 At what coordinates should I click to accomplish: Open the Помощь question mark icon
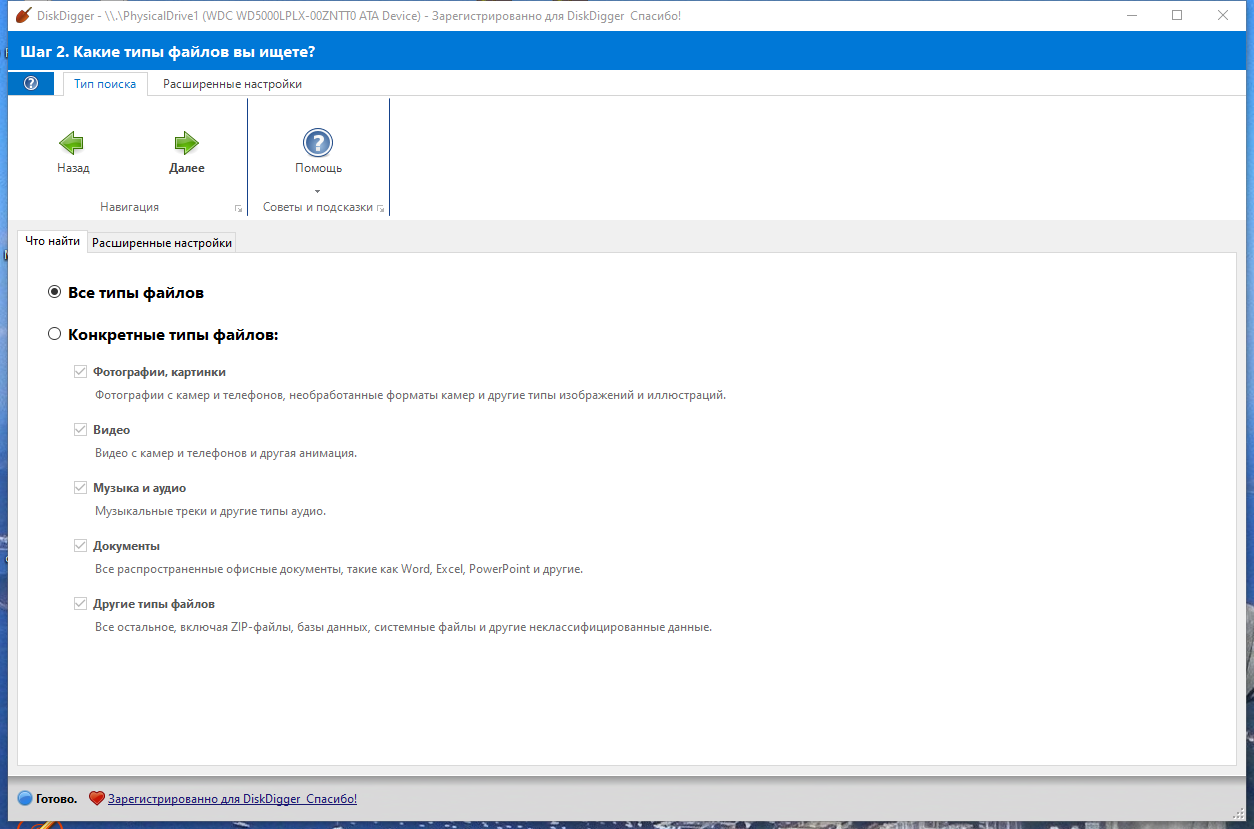coord(318,143)
